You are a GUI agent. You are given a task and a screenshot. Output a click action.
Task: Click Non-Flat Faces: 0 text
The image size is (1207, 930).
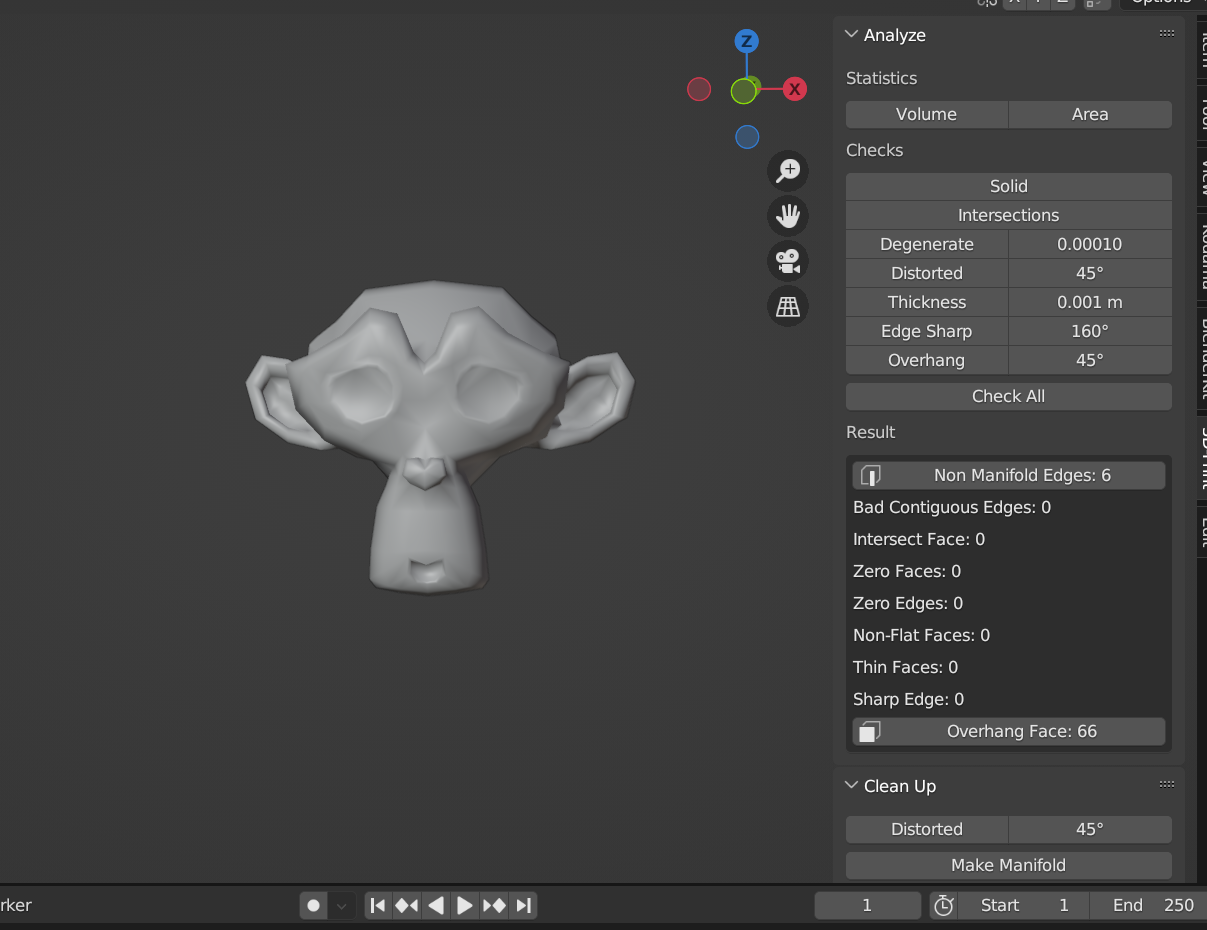921,635
